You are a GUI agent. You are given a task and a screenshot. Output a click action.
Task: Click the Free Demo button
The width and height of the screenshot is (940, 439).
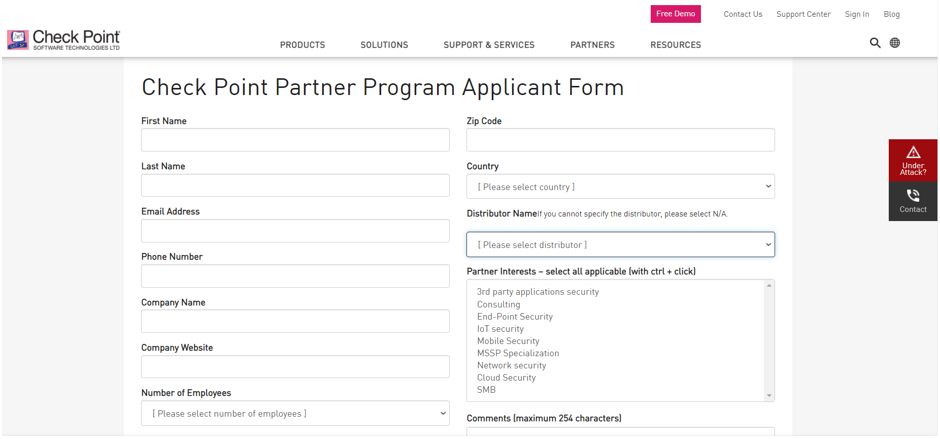pyautogui.click(x=676, y=14)
